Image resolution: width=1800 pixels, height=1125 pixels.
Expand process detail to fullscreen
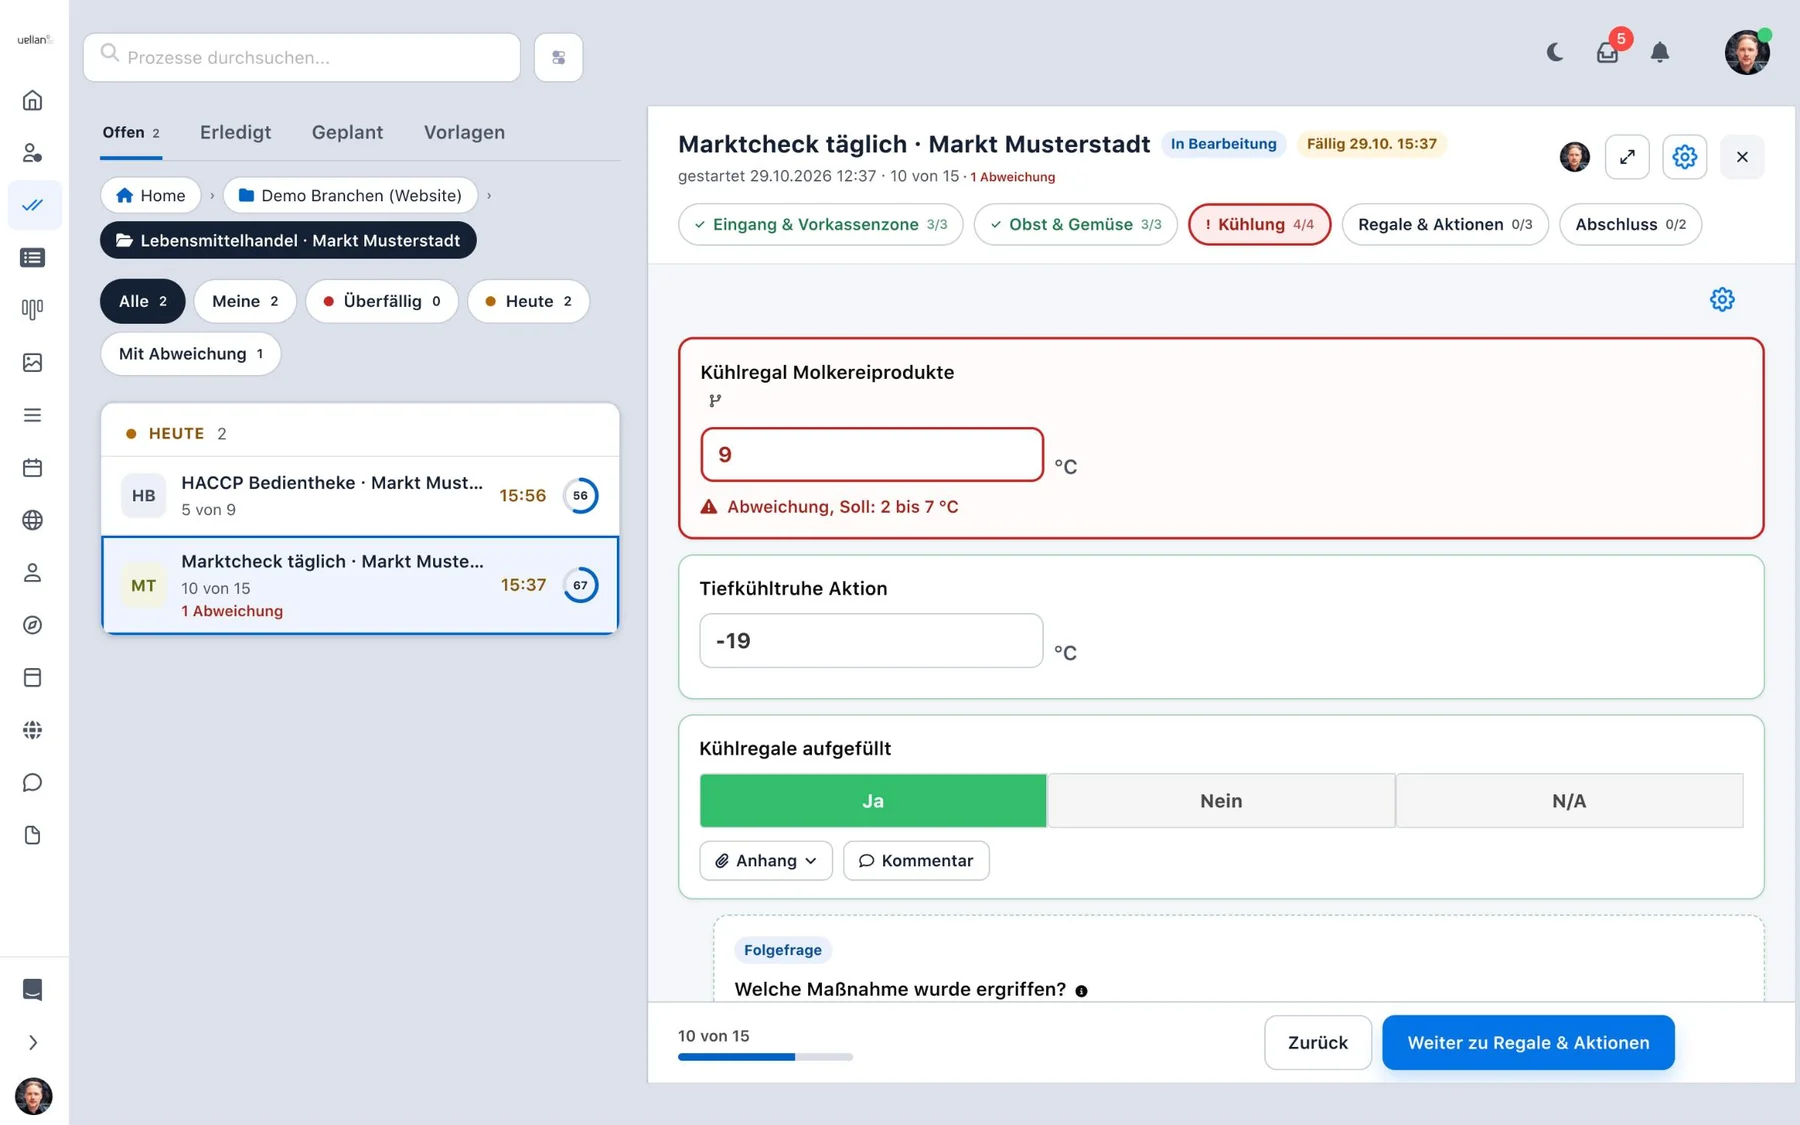click(x=1627, y=157)
